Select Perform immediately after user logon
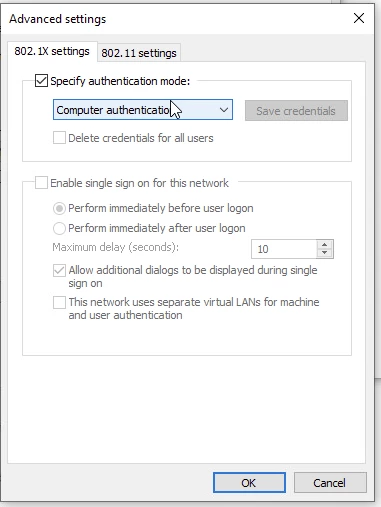The height and width of the screenshot is (507, 381). [x=59, y=228]
